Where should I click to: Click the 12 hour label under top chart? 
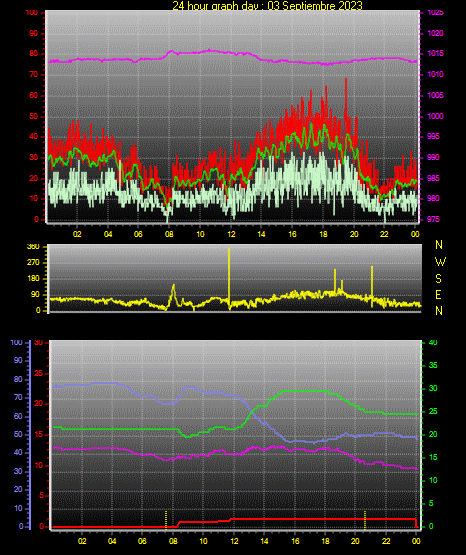tap(231, 234)
